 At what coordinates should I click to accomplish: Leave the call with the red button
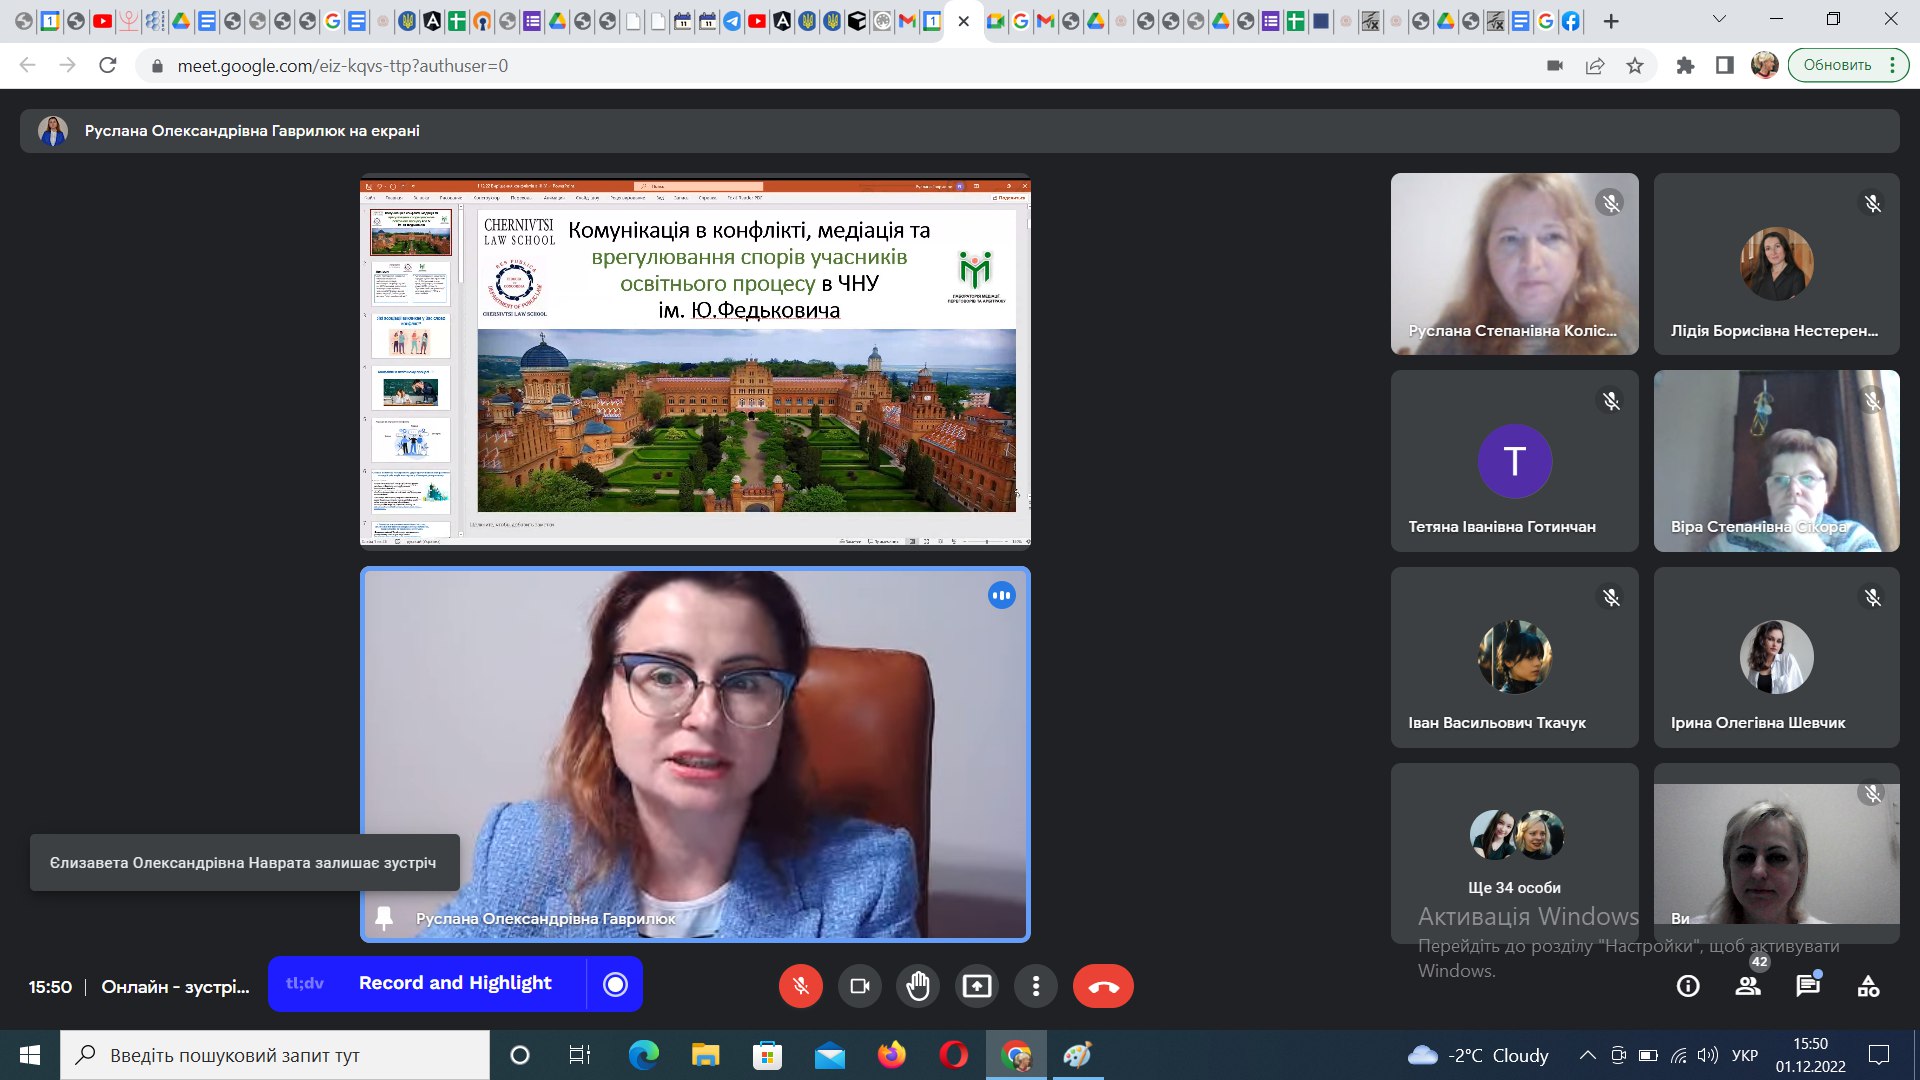pos(1103,986)
